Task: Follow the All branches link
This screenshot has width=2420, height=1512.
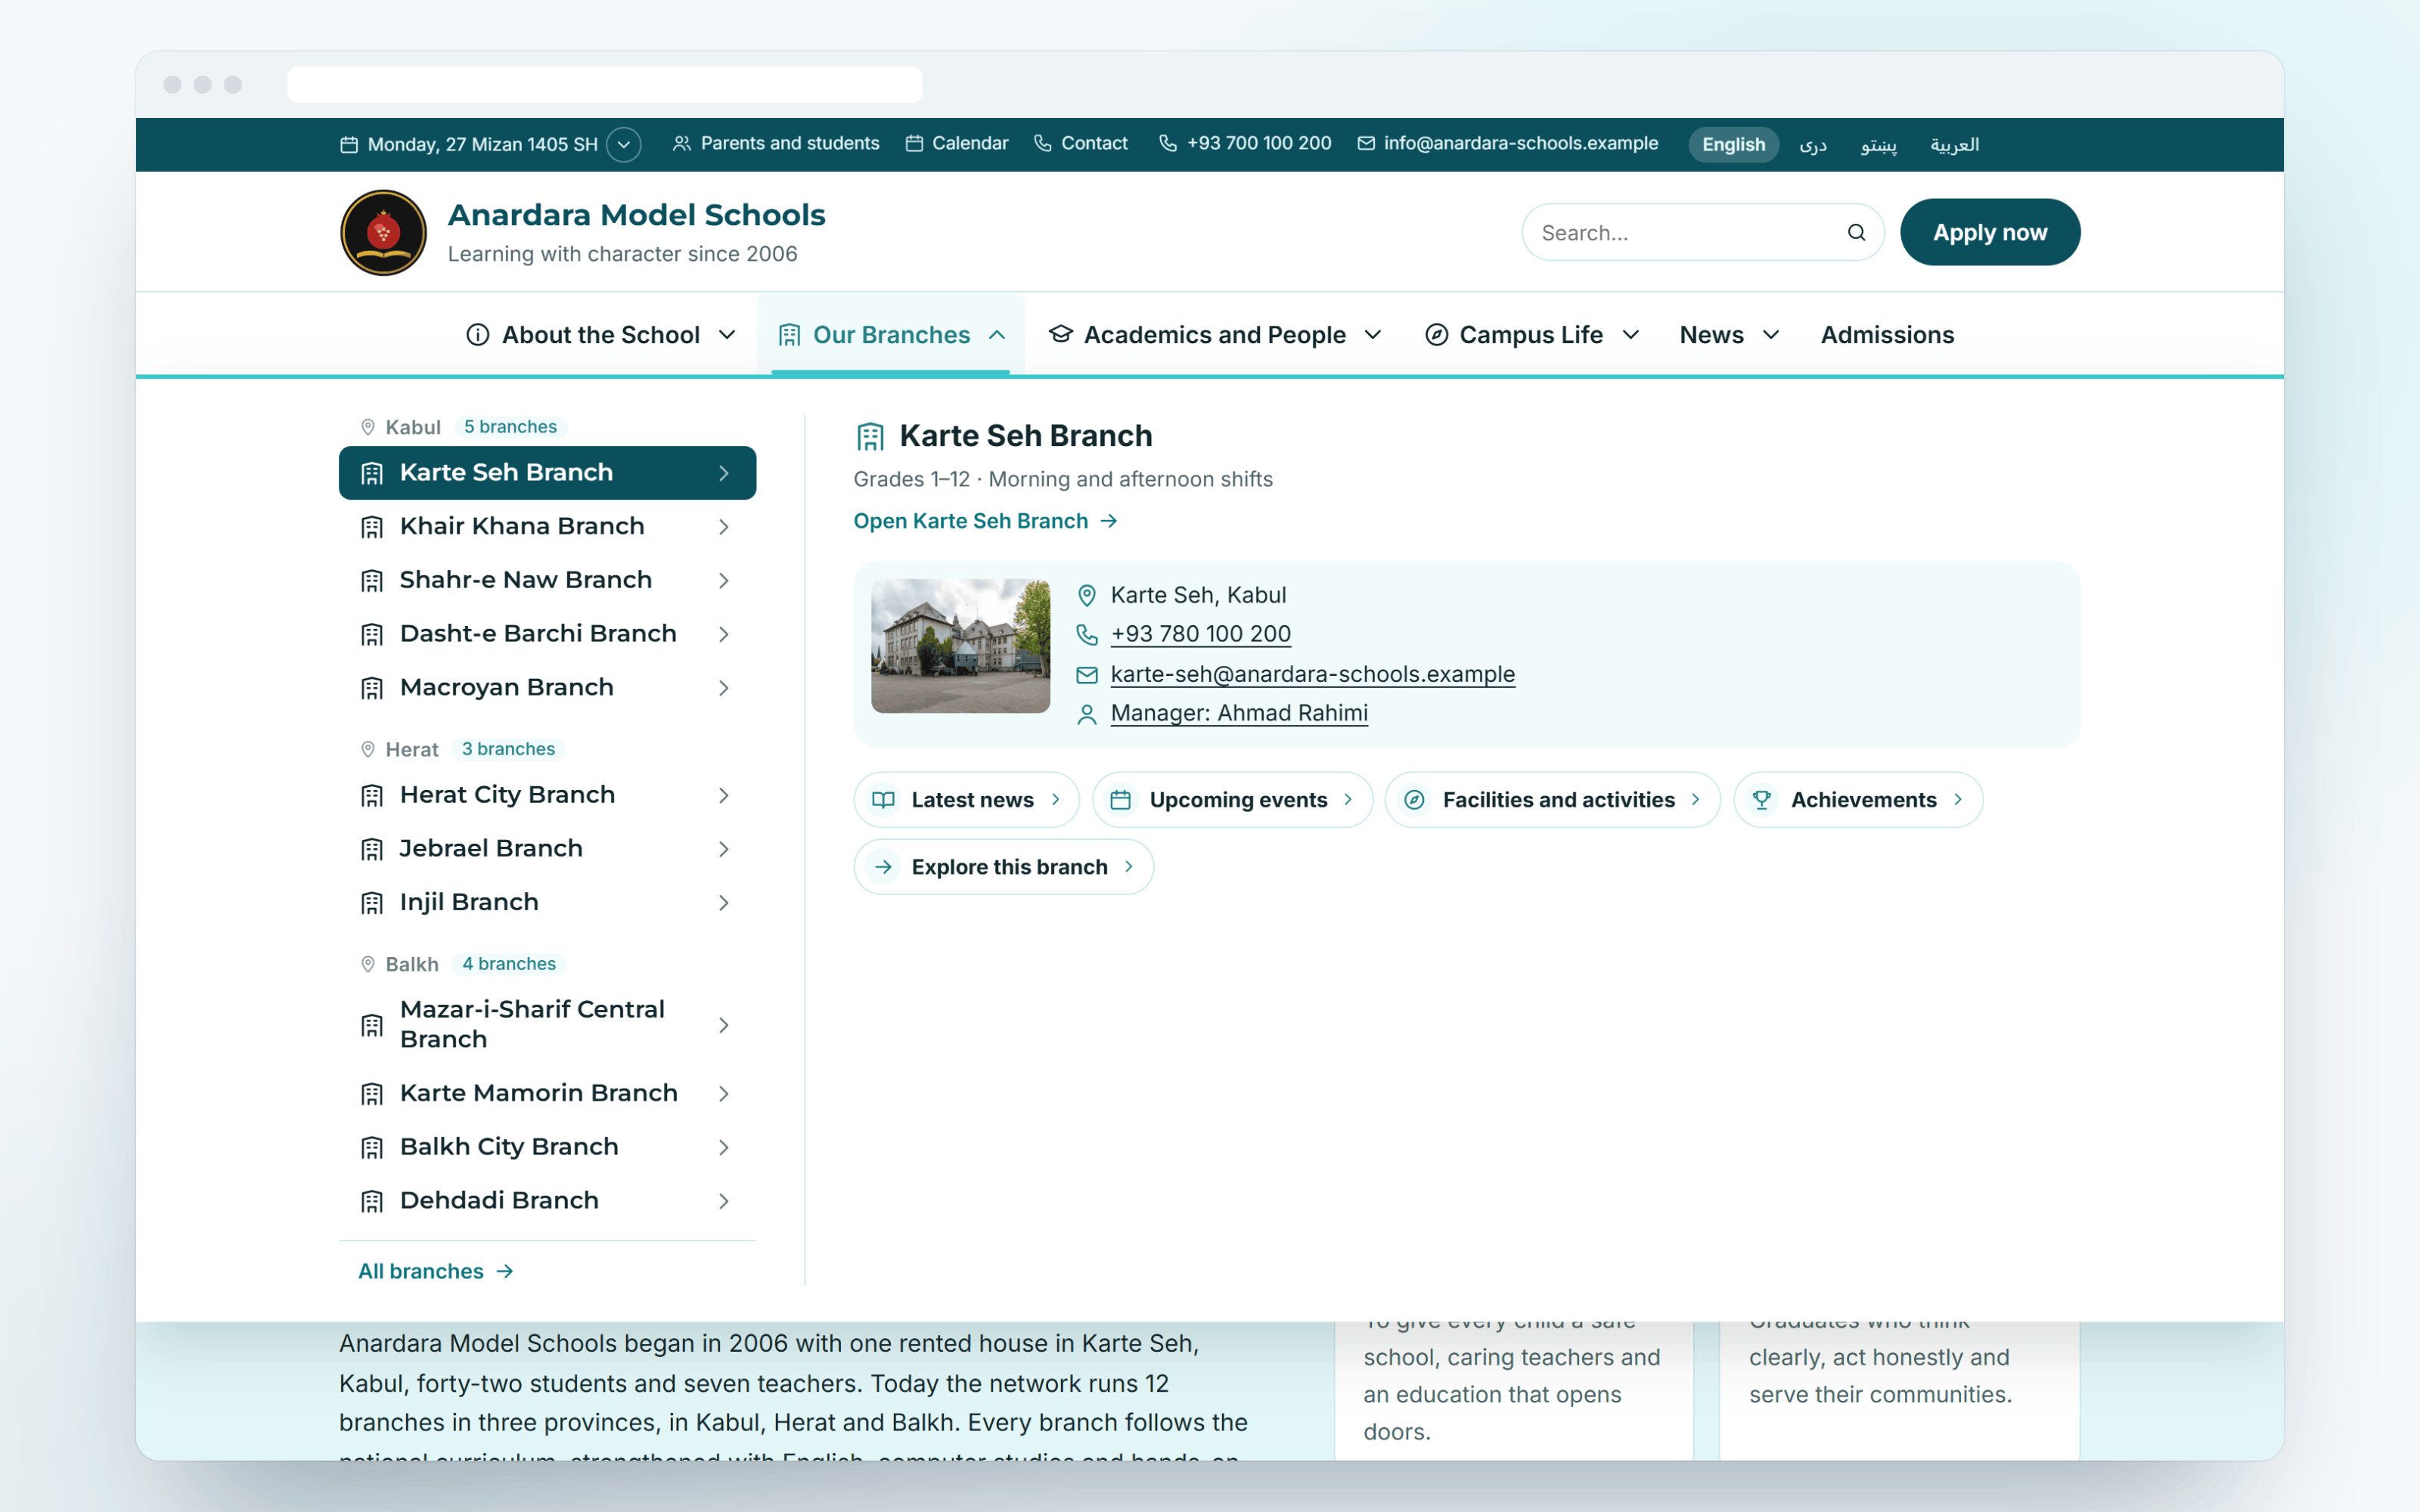Action: [435, 1271]
